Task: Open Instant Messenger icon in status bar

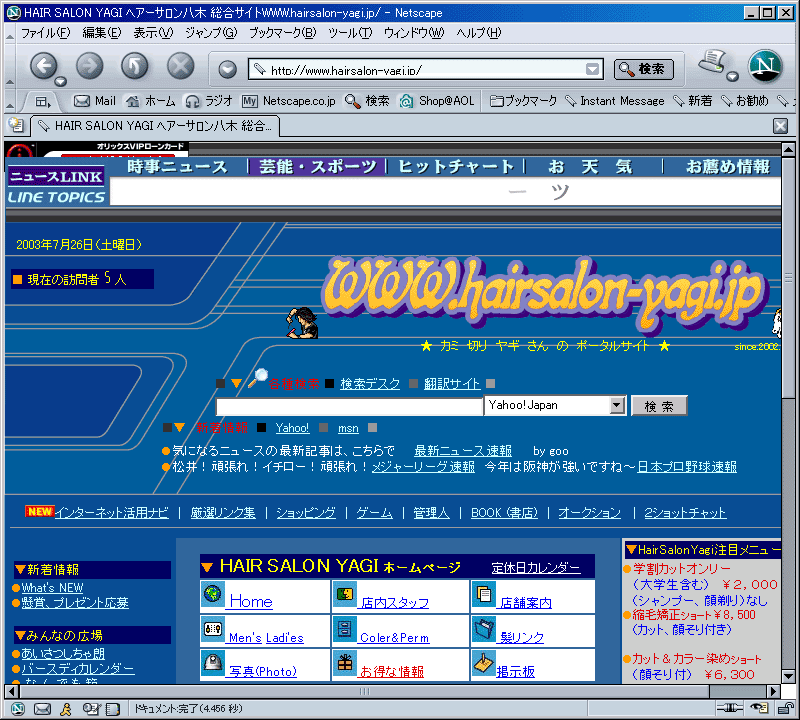Action: pyautogui.click(x=66, y=708)
